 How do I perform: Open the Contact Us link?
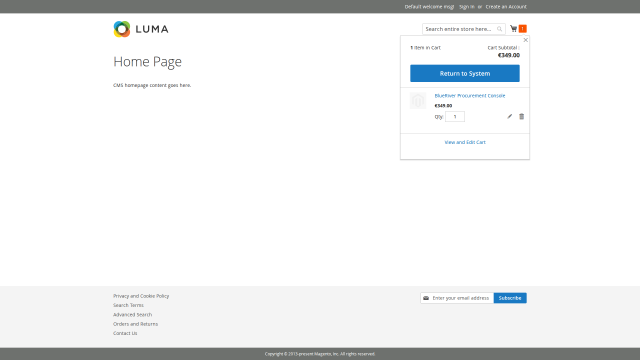tap(125, 333)
